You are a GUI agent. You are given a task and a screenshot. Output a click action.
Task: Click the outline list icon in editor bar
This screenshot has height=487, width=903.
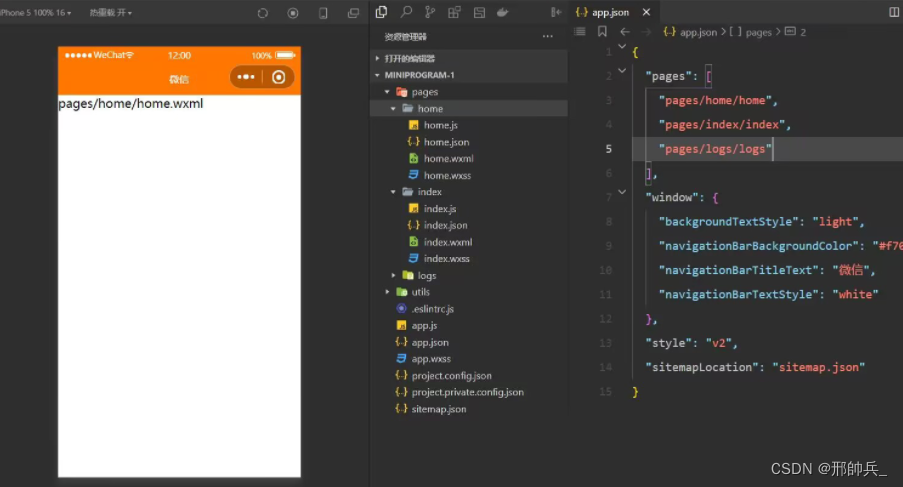click(x=580, y=32)
